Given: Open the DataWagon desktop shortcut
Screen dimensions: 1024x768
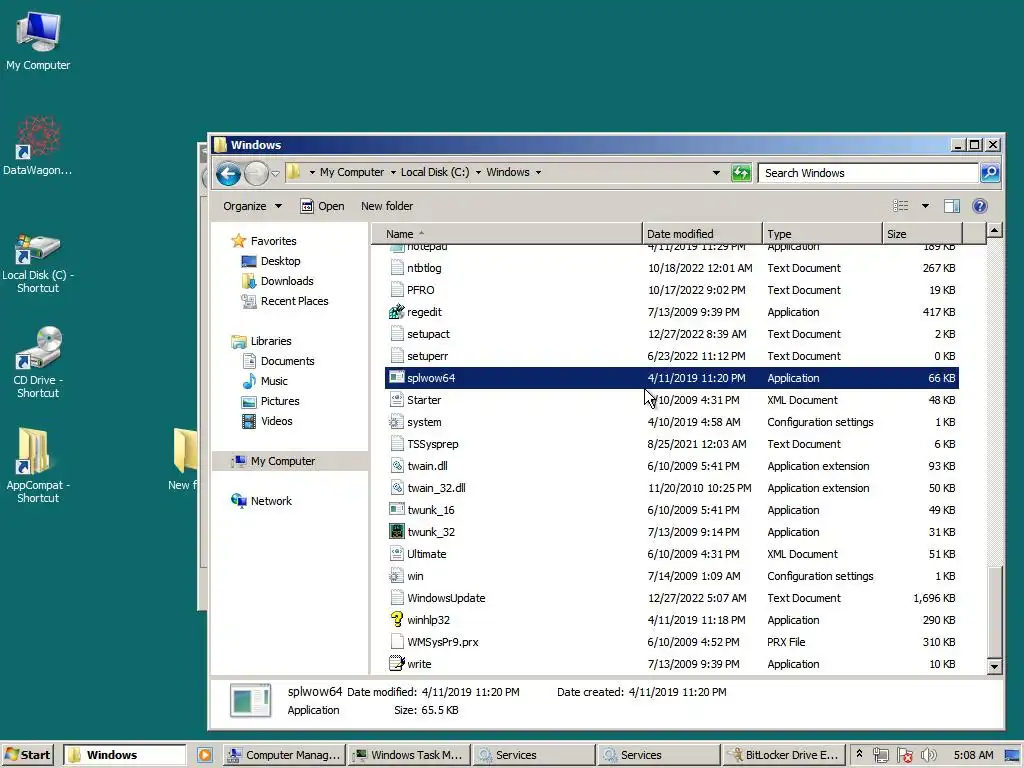Looking at the screenshot, I should (38, 146).
